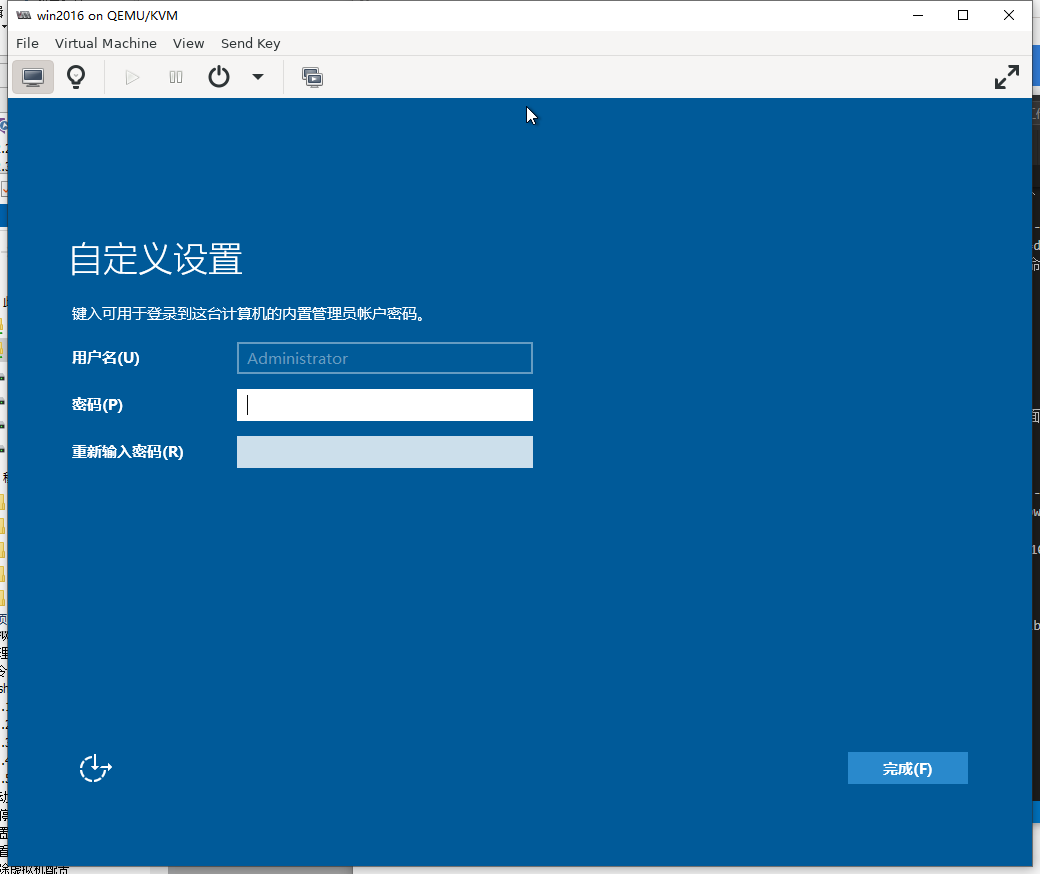Click the win2016 title bar app icon

click(x=24, y=15)
